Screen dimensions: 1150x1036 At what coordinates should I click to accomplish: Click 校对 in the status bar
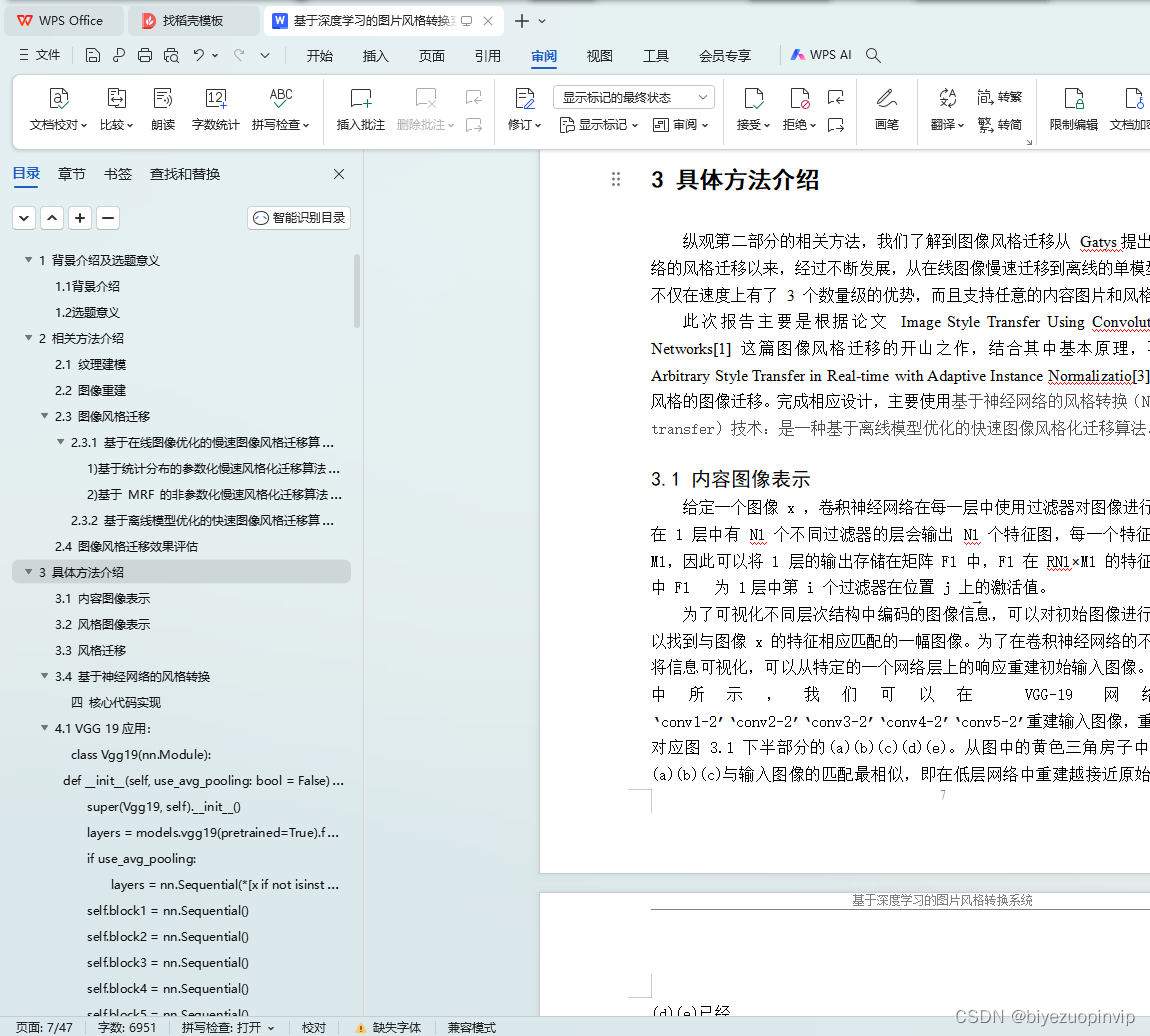(x=314, y=1027)
